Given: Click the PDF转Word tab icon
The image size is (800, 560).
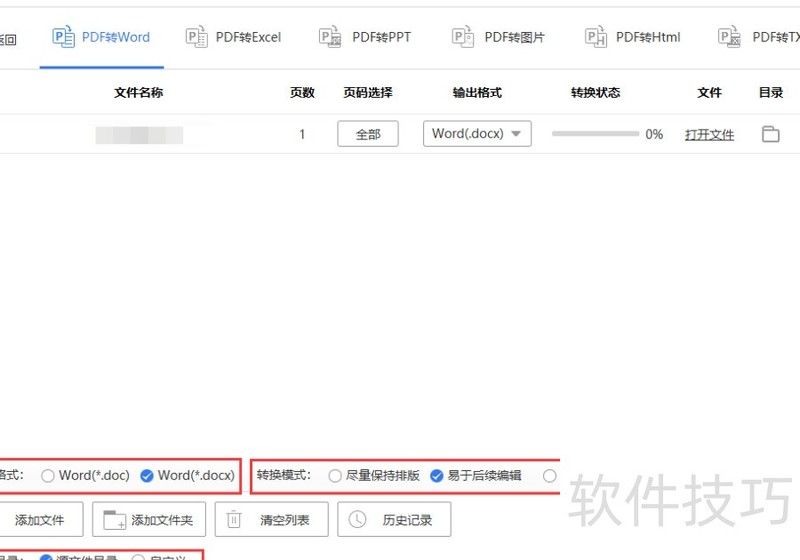Looking at the screenshot, I should [63, 37].
